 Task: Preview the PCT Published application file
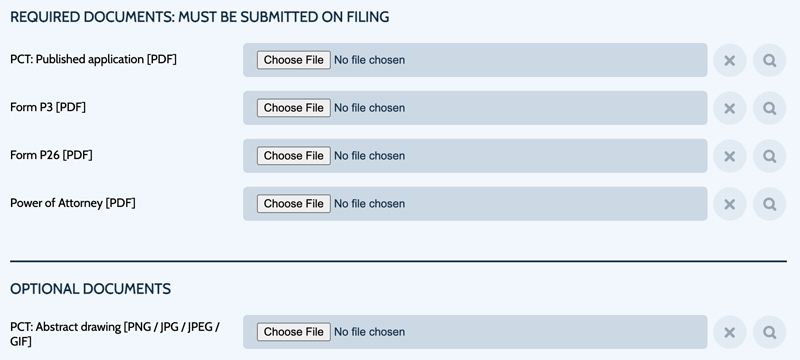click(x=769, y=60)
